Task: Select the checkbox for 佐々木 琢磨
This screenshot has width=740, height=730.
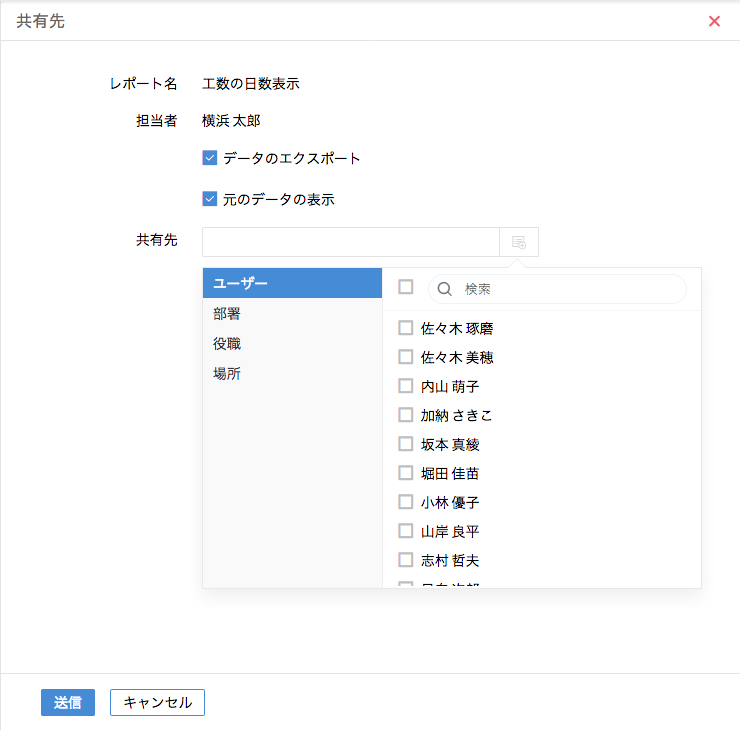Action: [x=406, y=327]
